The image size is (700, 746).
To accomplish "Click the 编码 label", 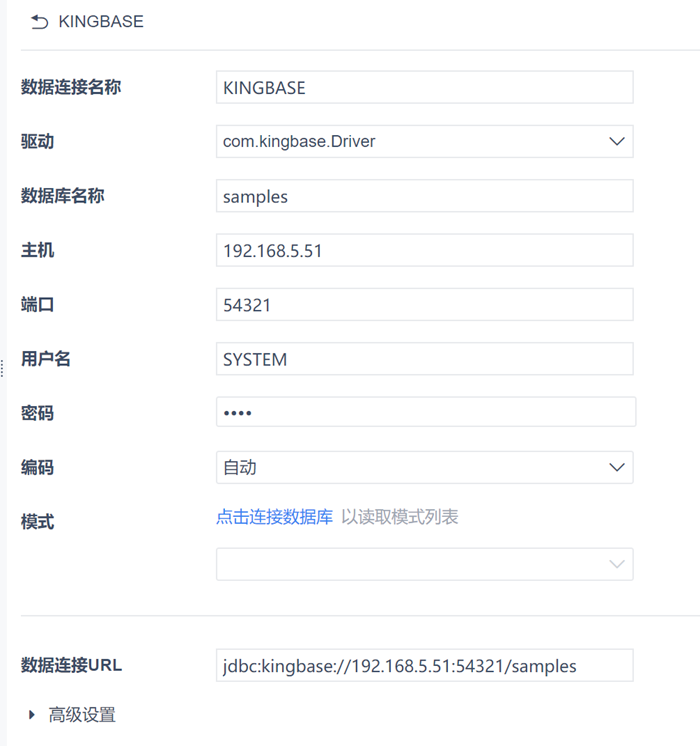I will [38, 468].
